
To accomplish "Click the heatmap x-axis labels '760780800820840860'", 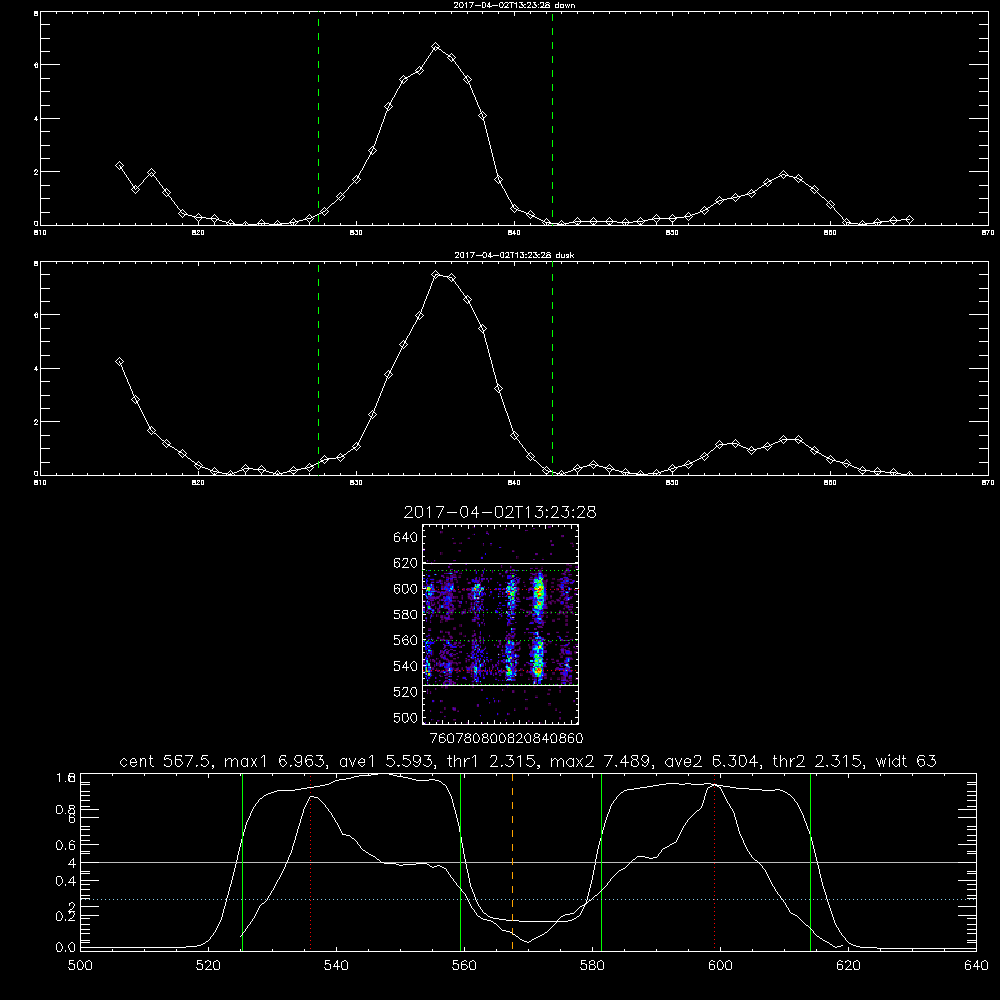I will (506, 739).
